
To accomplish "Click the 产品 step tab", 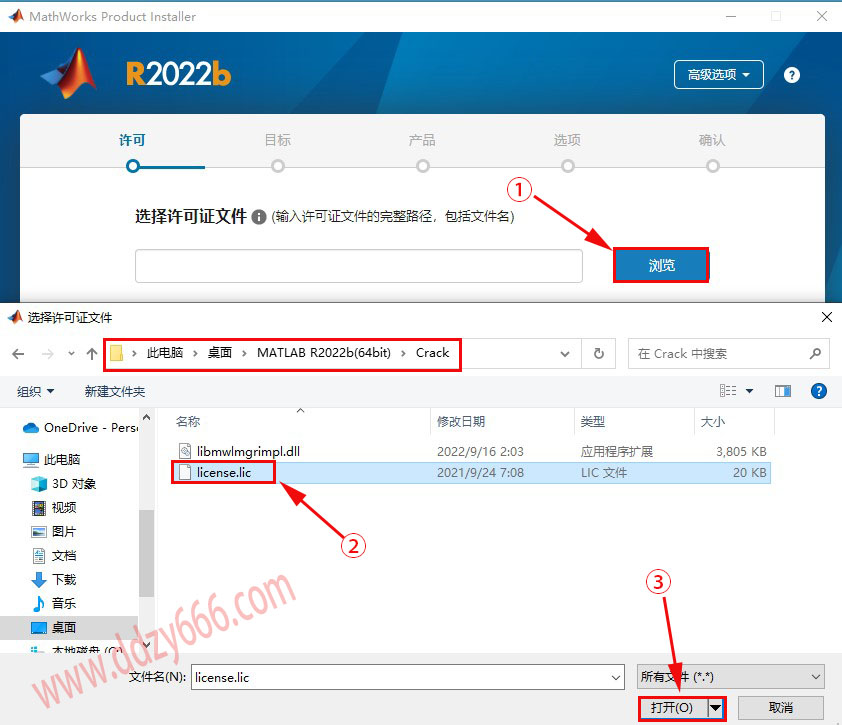I will [422, 141].
